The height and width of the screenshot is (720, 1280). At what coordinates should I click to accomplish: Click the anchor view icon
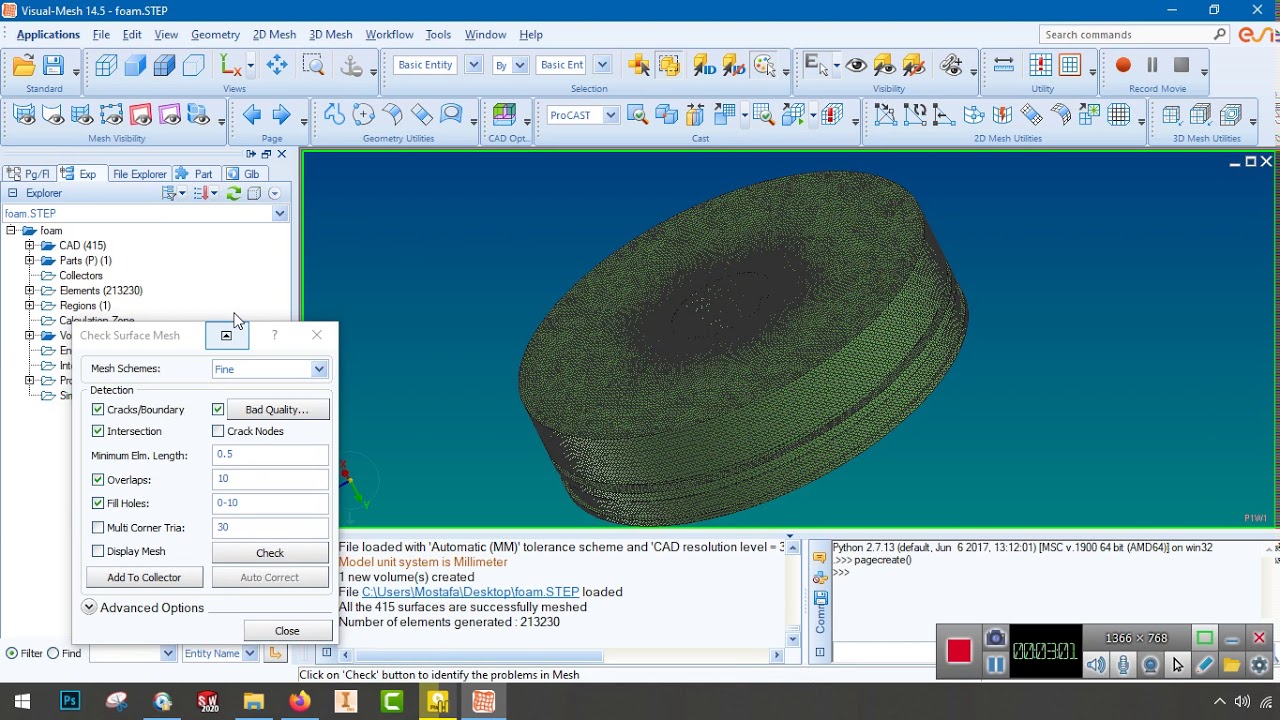351,66
